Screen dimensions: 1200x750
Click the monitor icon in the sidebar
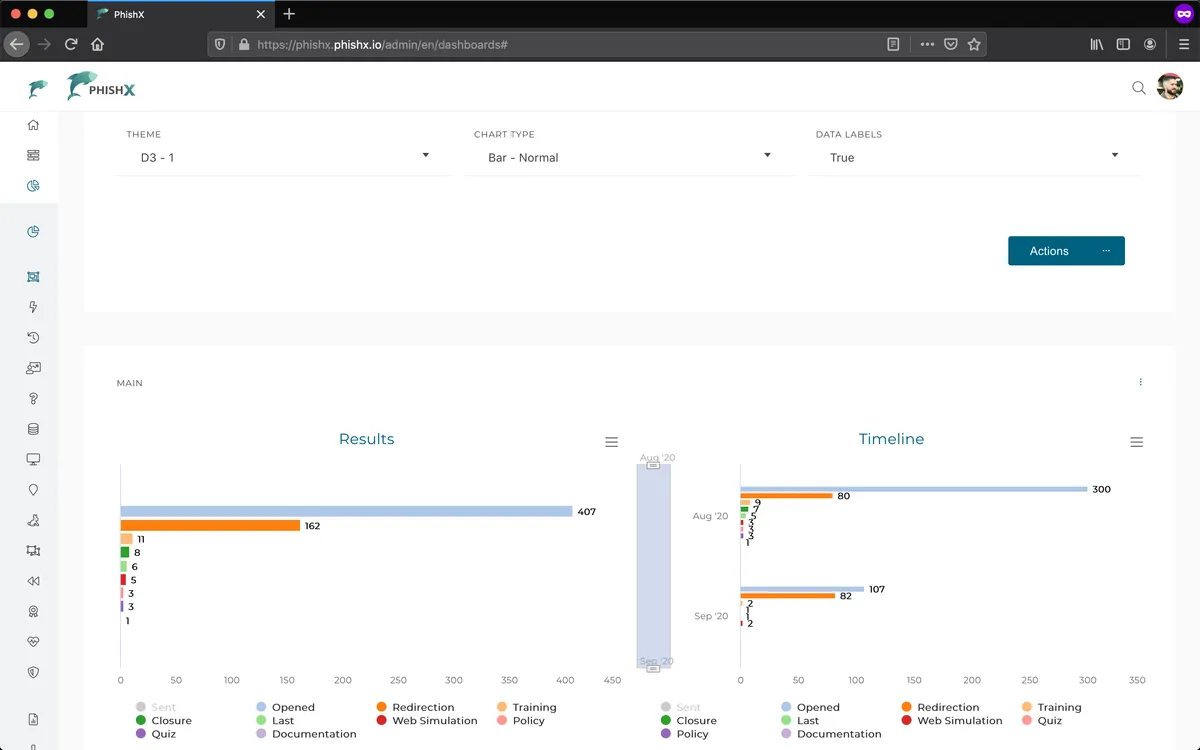click(33, 459)
